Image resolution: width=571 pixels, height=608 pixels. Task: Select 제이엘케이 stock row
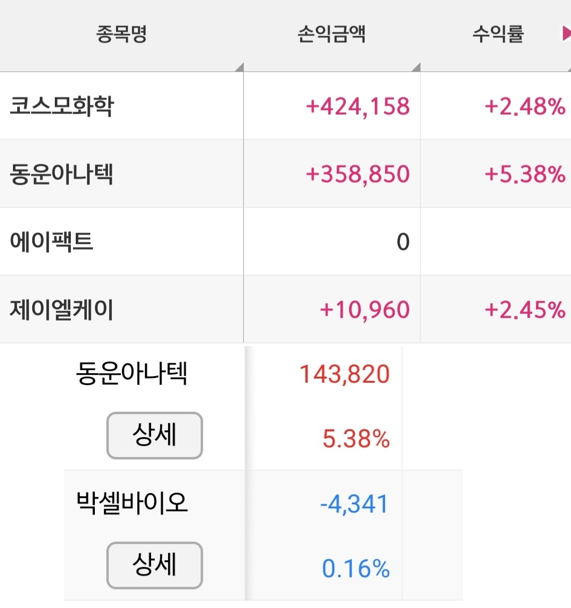(x=285, y=309)
